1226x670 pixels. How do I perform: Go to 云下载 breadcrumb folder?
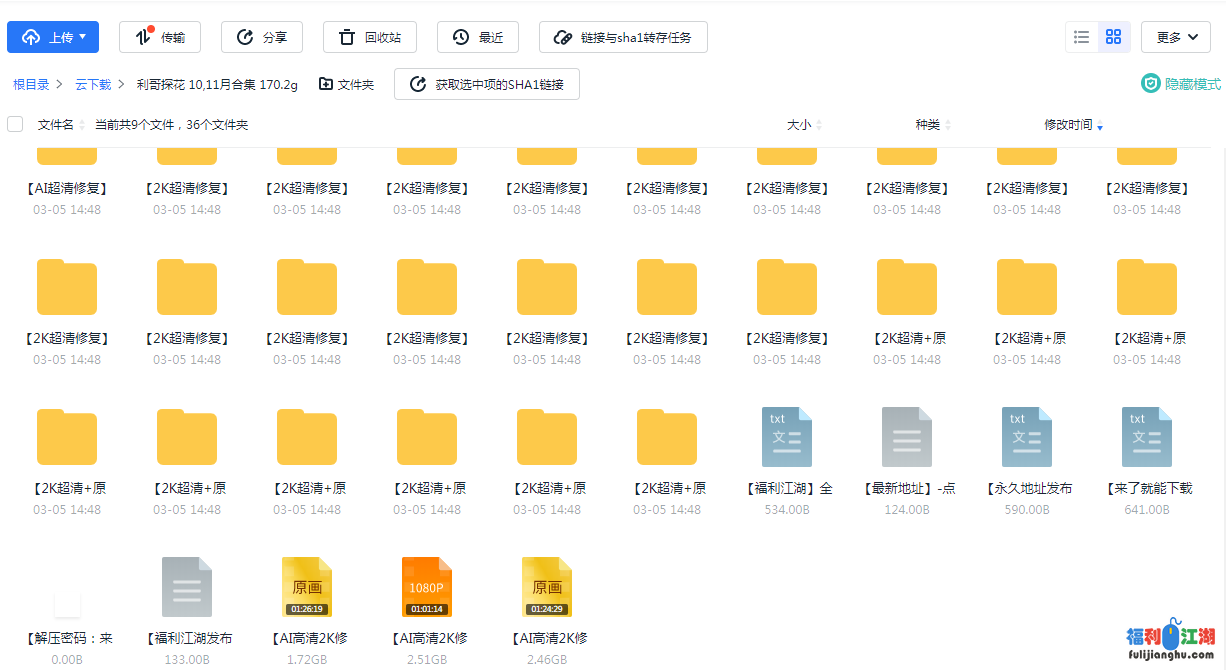click(93, 85)
